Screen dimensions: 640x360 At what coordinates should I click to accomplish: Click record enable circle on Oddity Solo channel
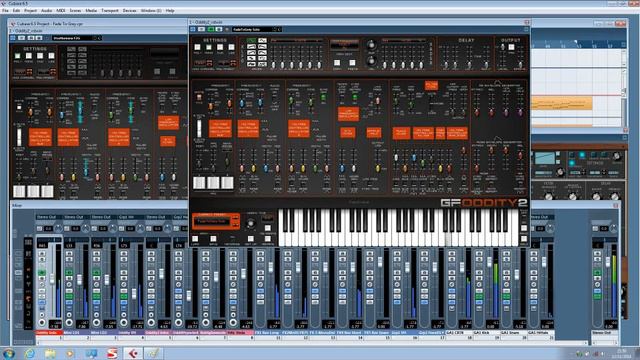[42, 322]
